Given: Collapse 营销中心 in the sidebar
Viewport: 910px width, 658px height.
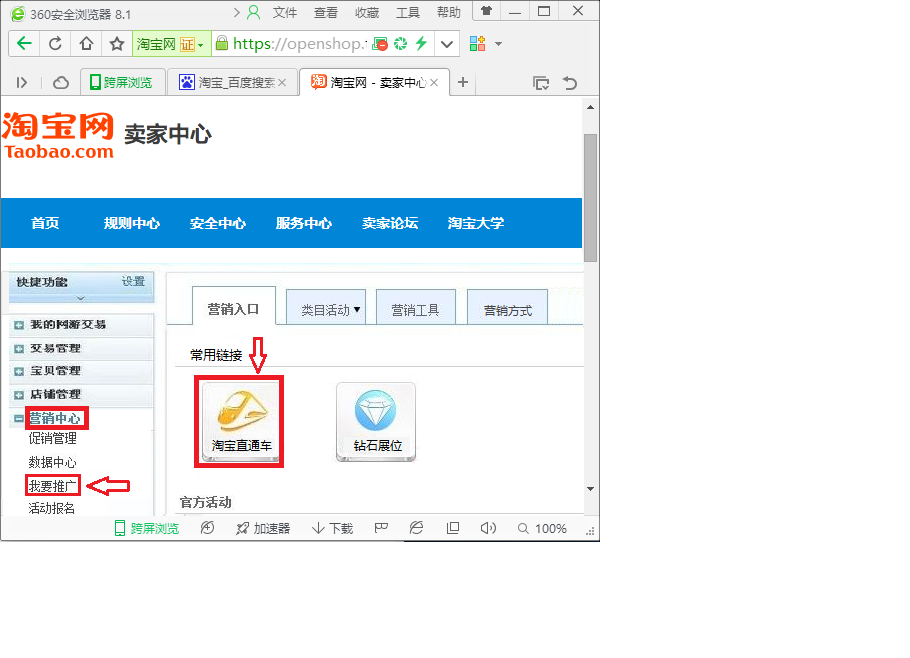Looking at the screenshot, I should click(20, 418).
